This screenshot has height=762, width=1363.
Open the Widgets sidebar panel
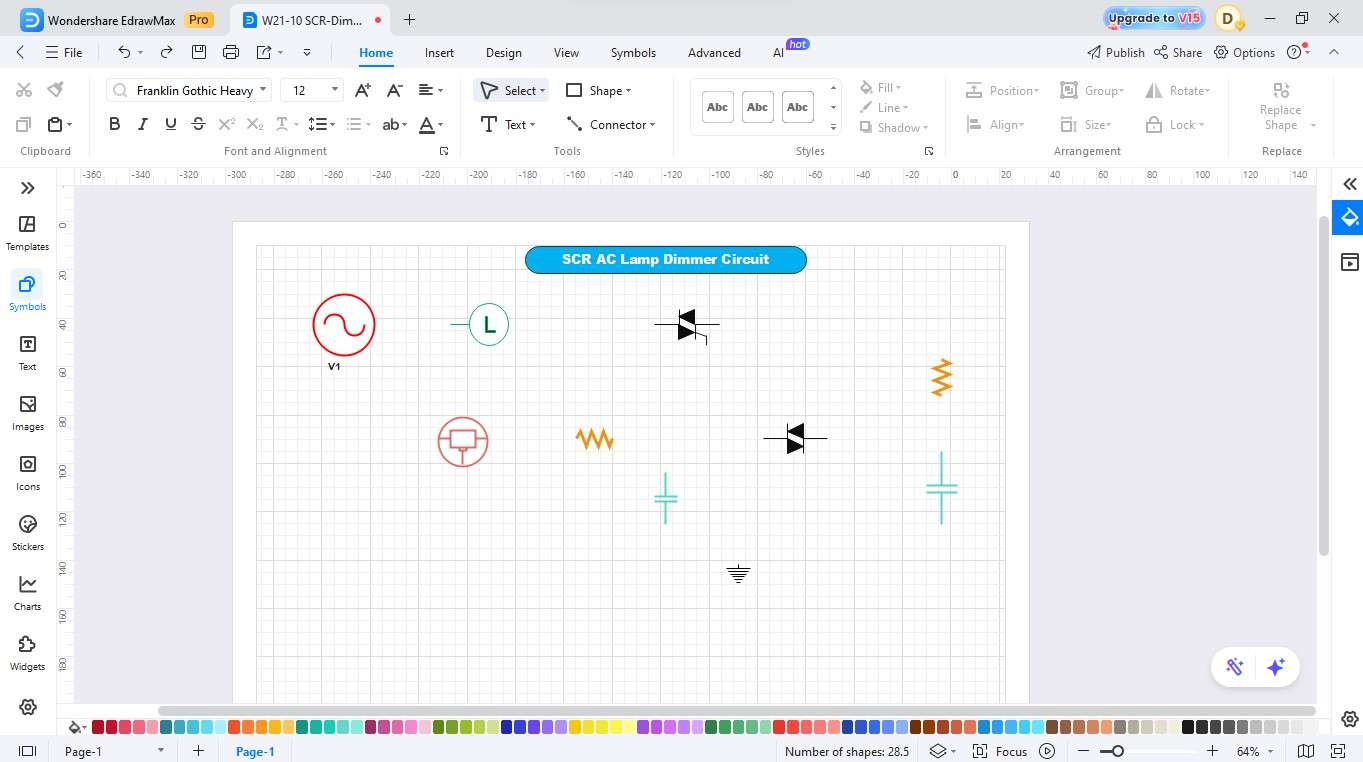(x=27, y=652)
